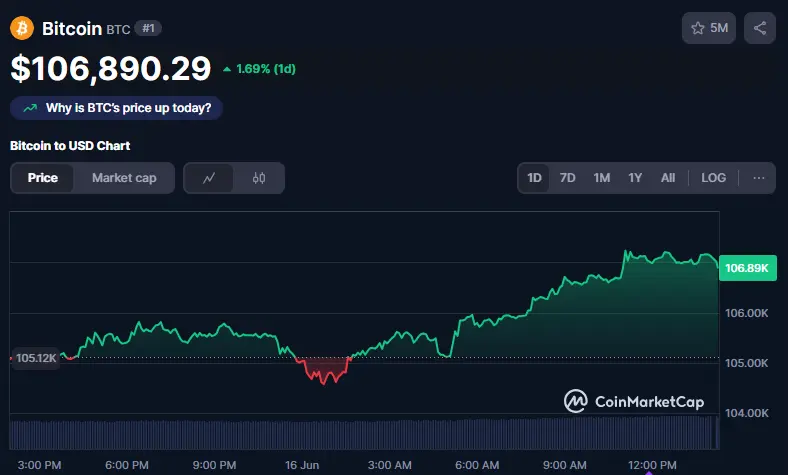Screen dimensions: 788x475
Task: Set chart range to 7D
Action: (567, 178)
